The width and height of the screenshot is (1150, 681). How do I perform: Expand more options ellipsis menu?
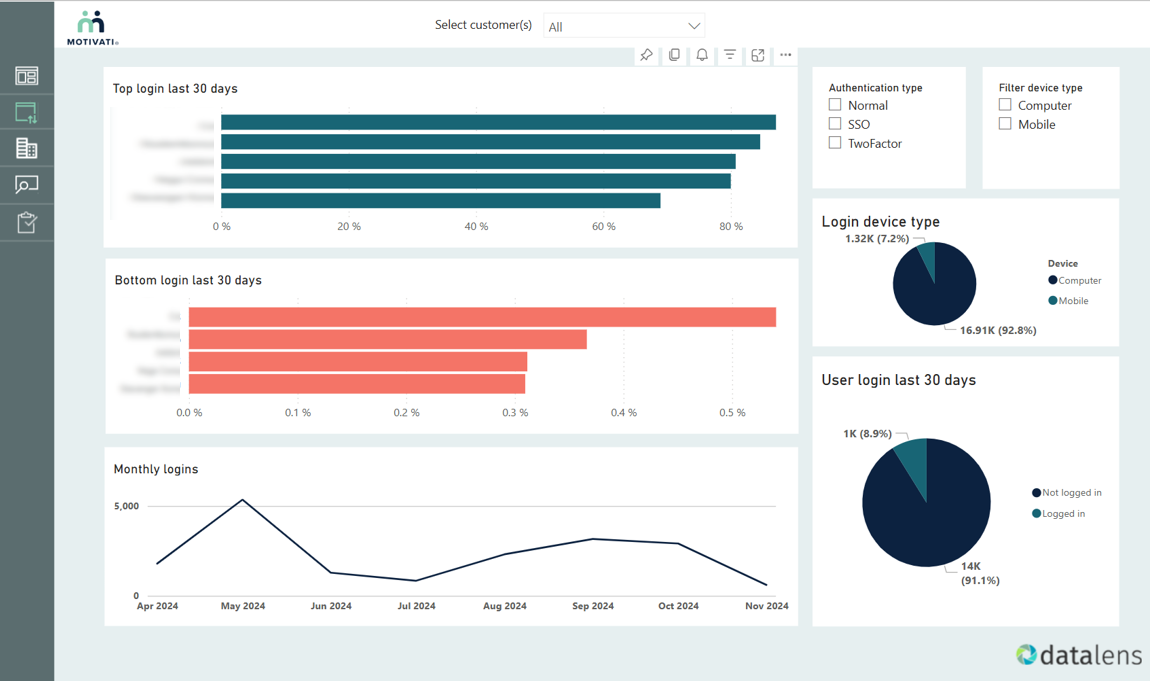[x=786, y=55]
